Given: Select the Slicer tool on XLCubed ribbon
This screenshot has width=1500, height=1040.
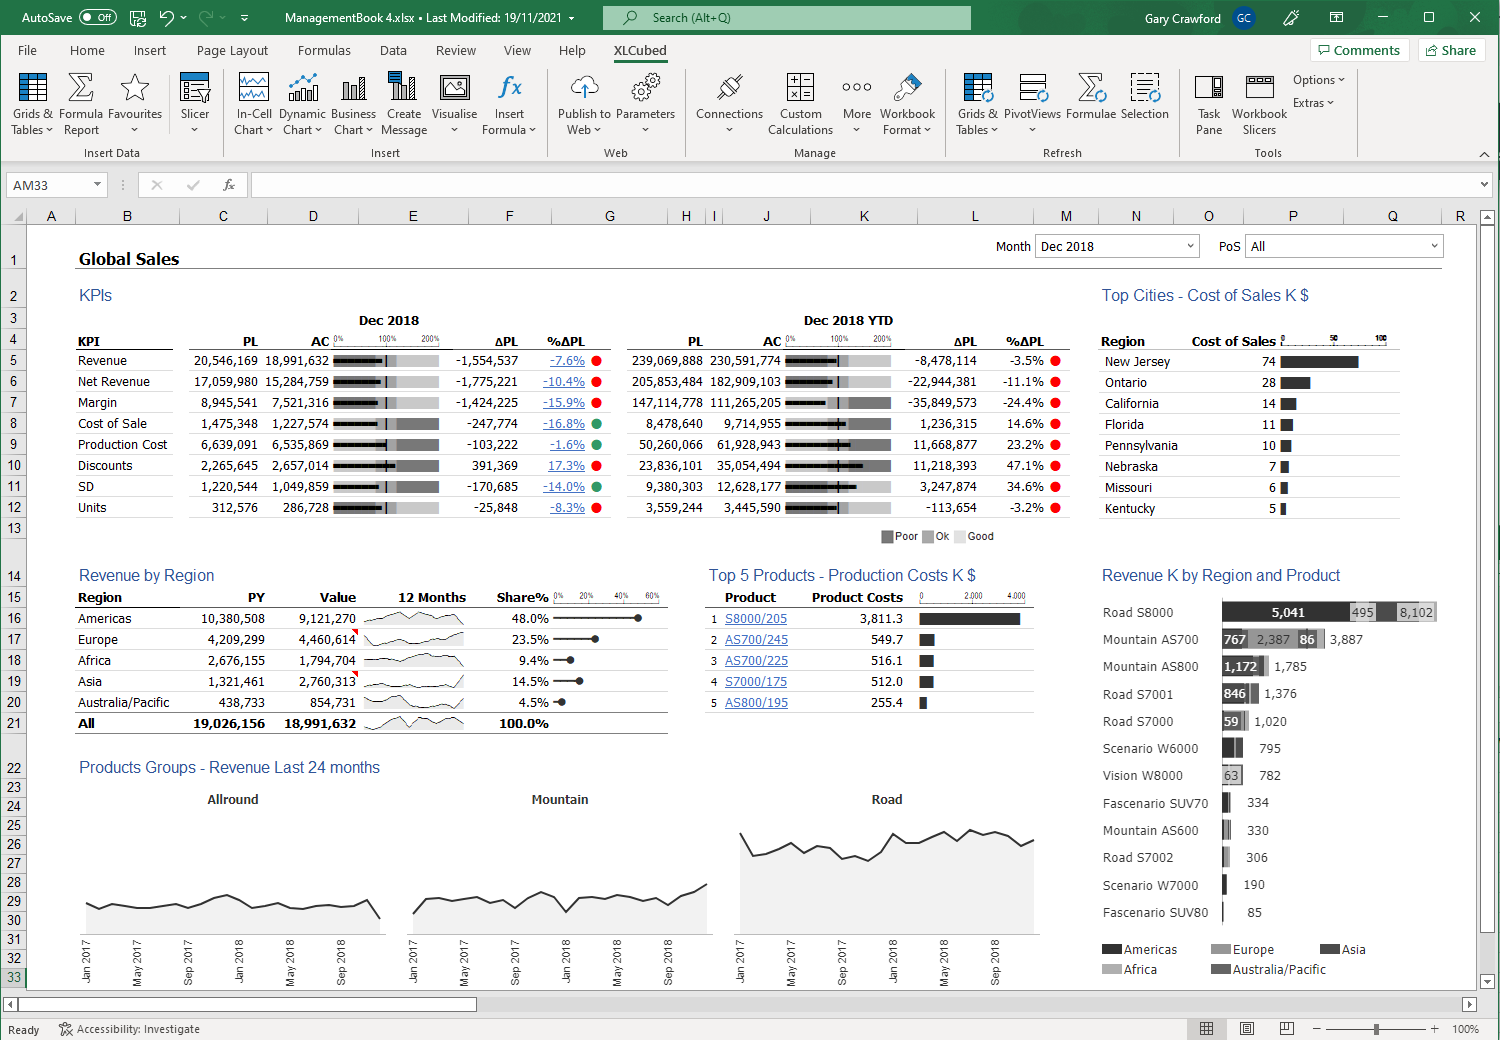Looking at the screenshot, I should click(195, 100).
